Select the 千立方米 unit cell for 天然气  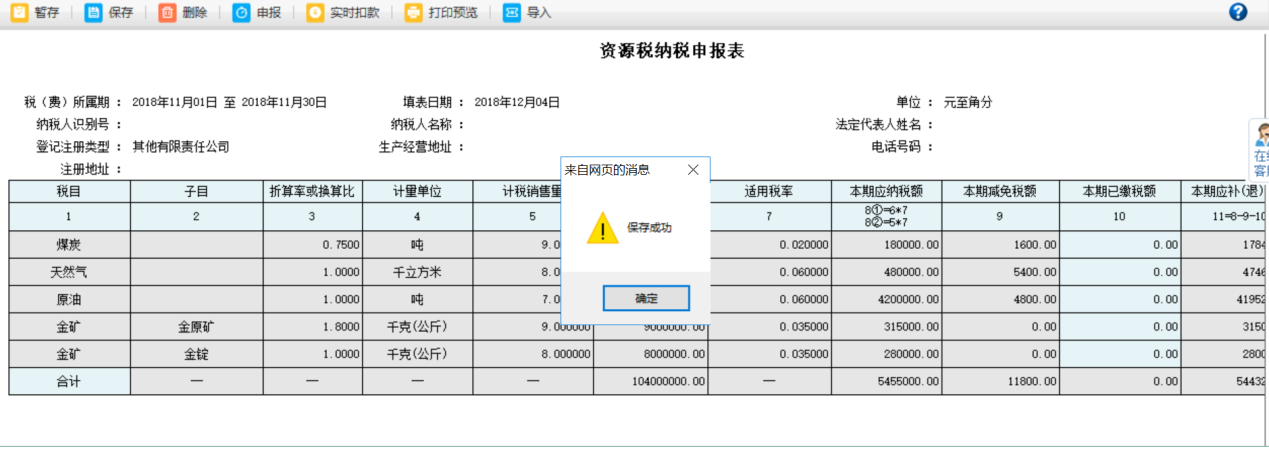[417, 272]
